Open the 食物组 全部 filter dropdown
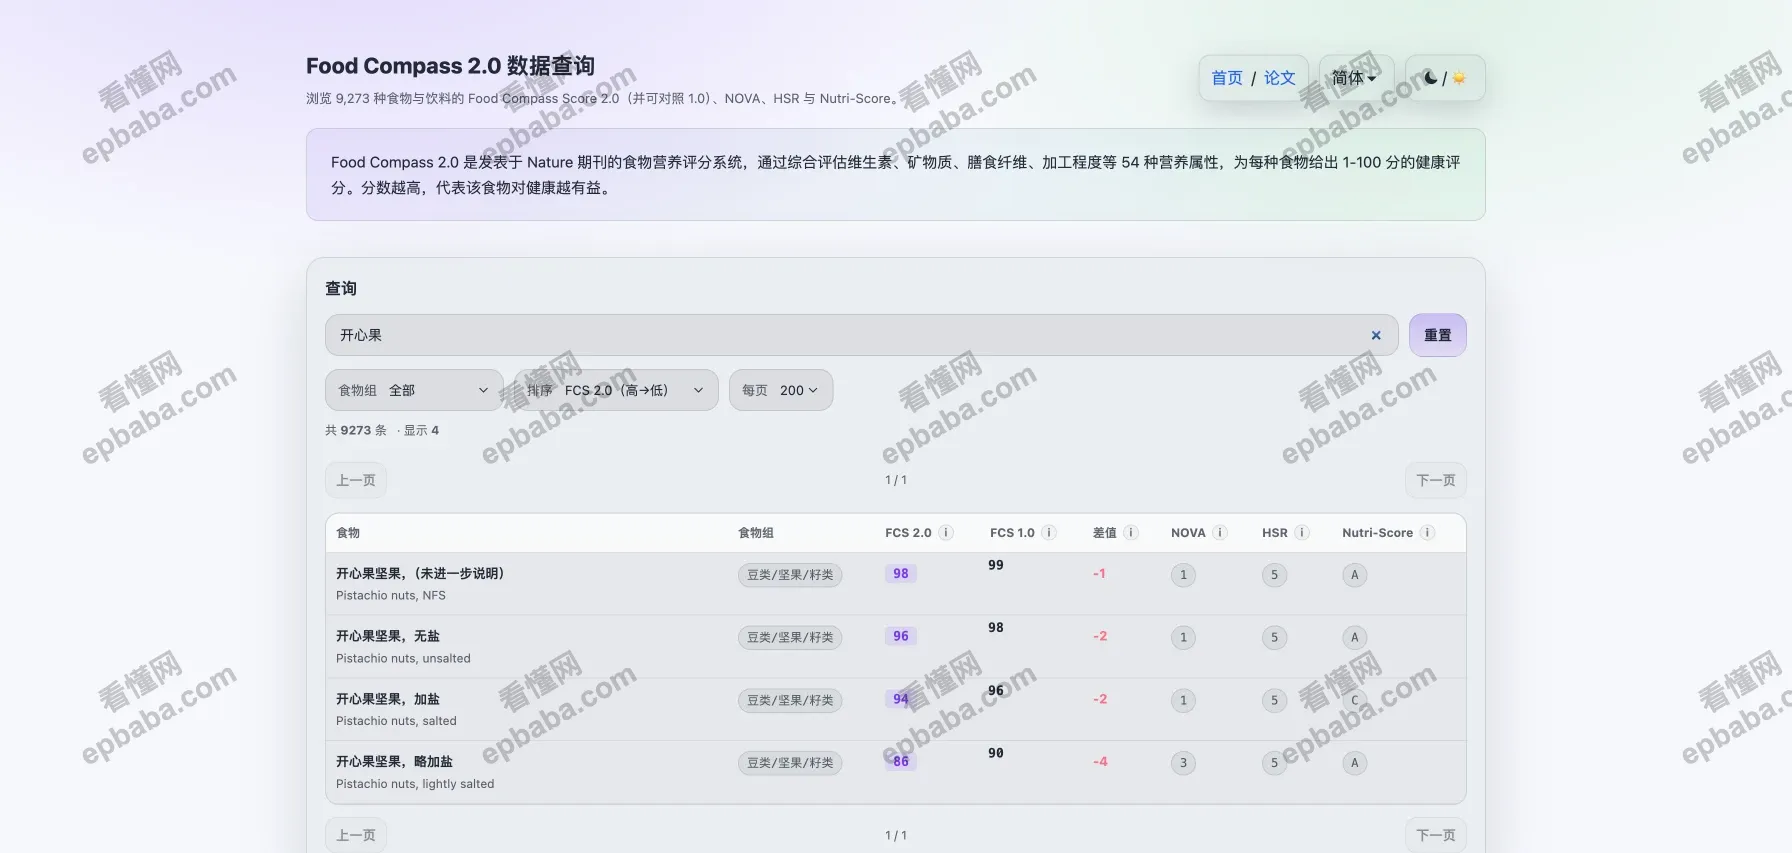Viewport: 1792px width, 853px height. pyautogui.click(x=414, y=390)
